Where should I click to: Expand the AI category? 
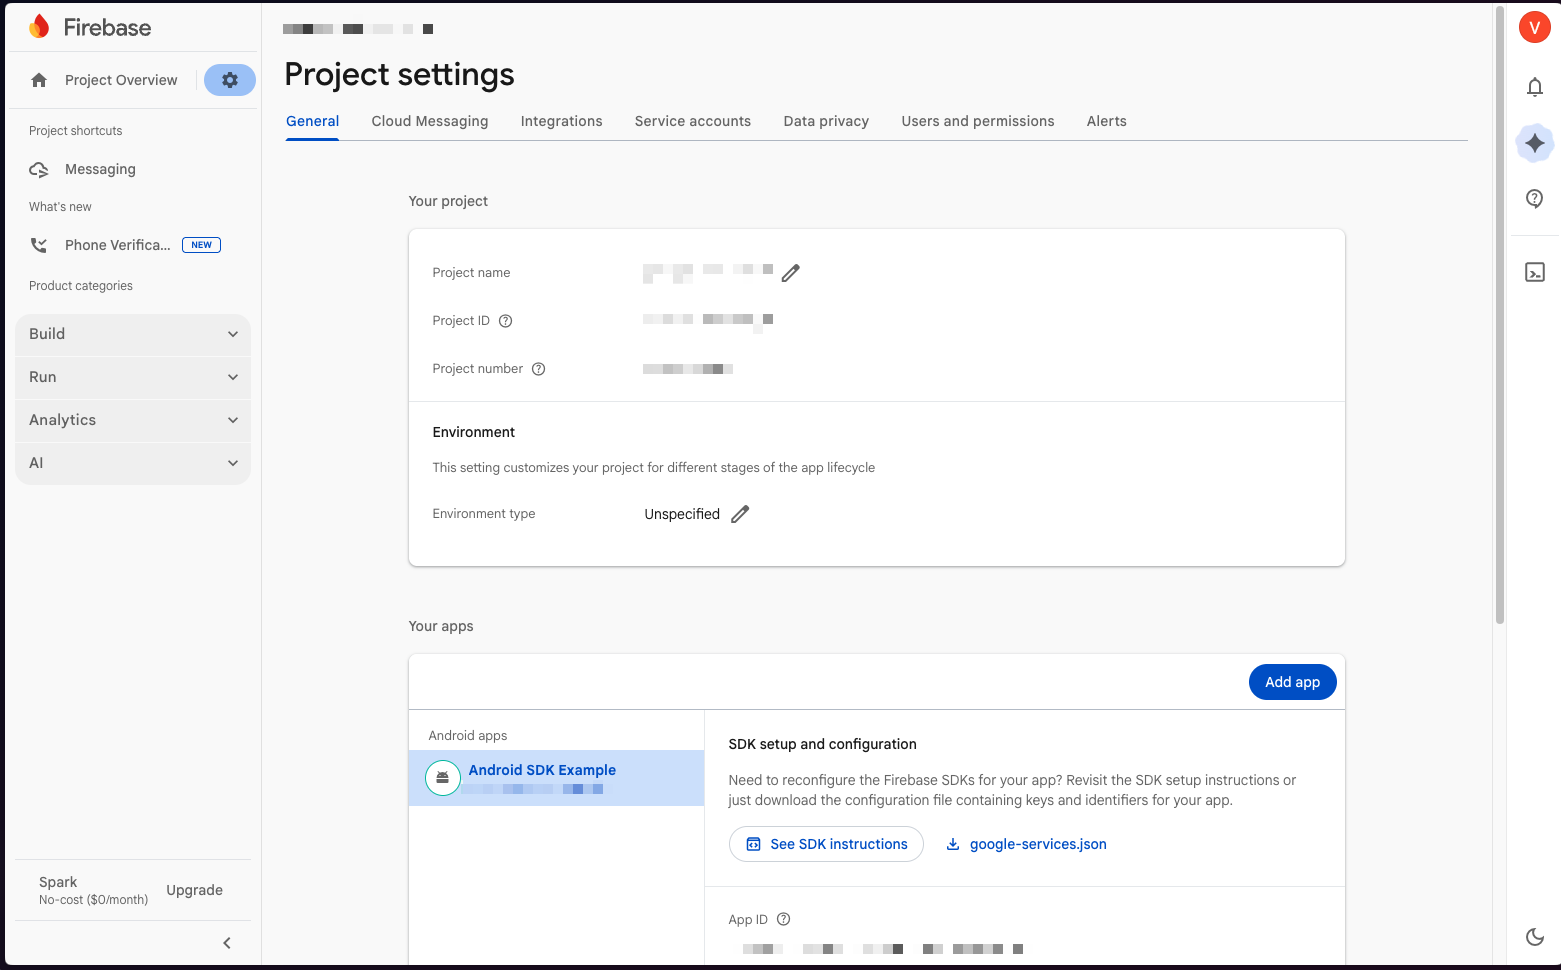tap(132, 463)
